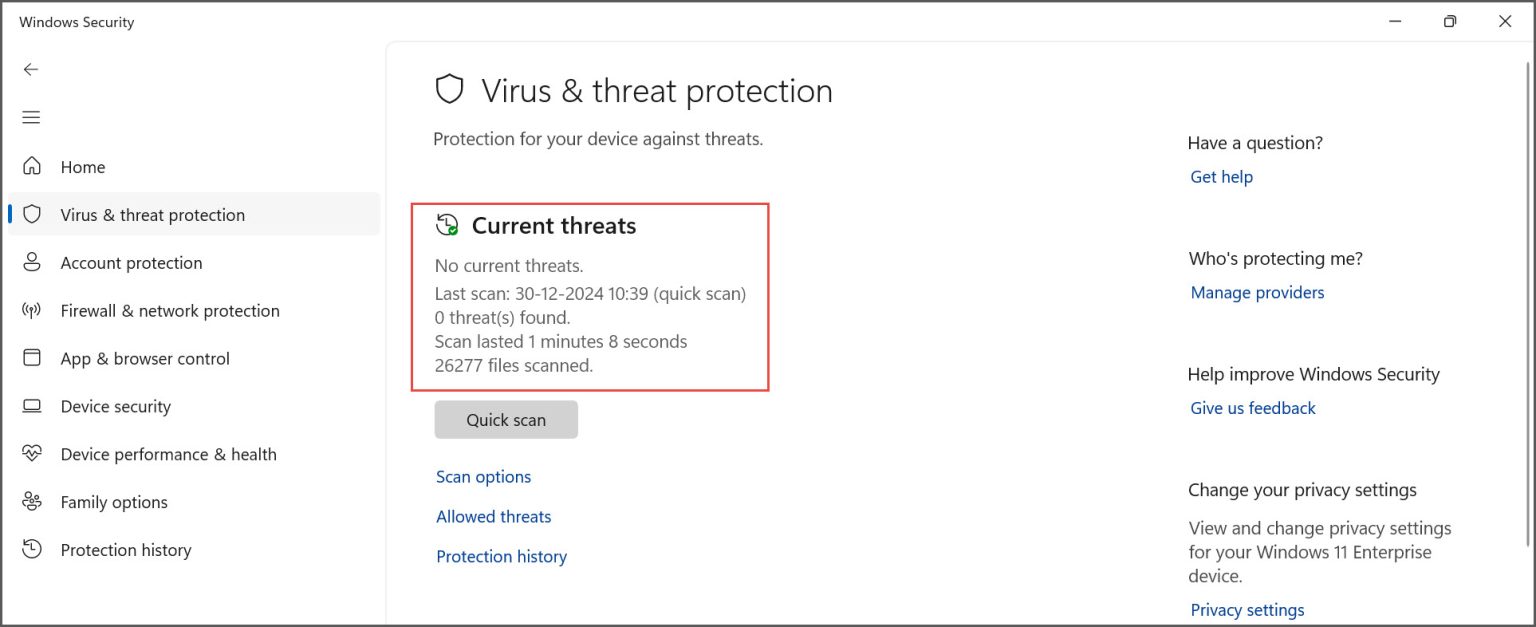Click the back arrow icon
The image size is (1536, 627).
[x=31, y=69]
